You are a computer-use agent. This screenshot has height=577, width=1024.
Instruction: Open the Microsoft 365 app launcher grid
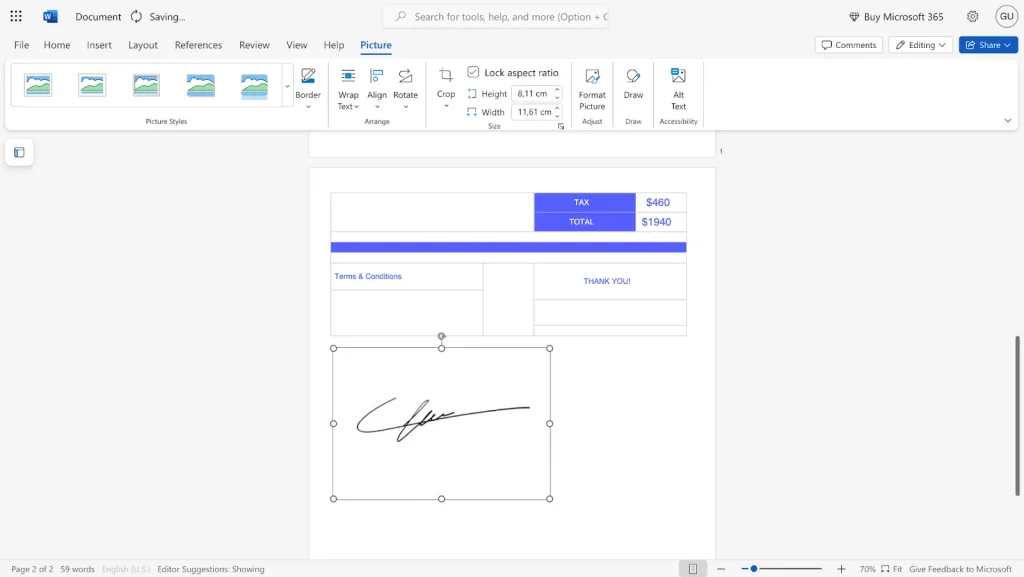[x=15, y=16]
